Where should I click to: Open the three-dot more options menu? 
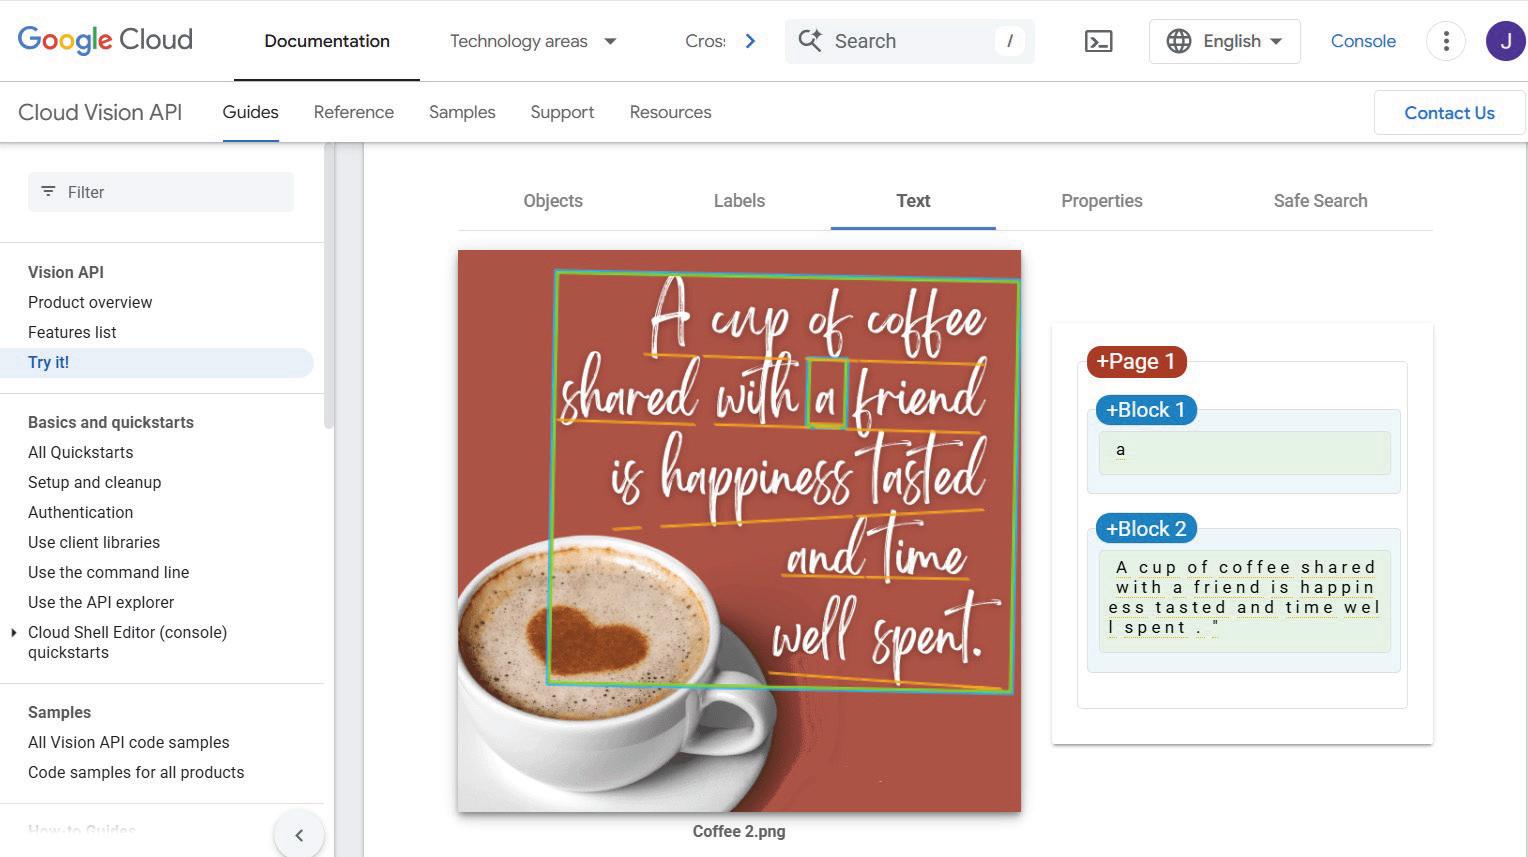pos(1446,41)
